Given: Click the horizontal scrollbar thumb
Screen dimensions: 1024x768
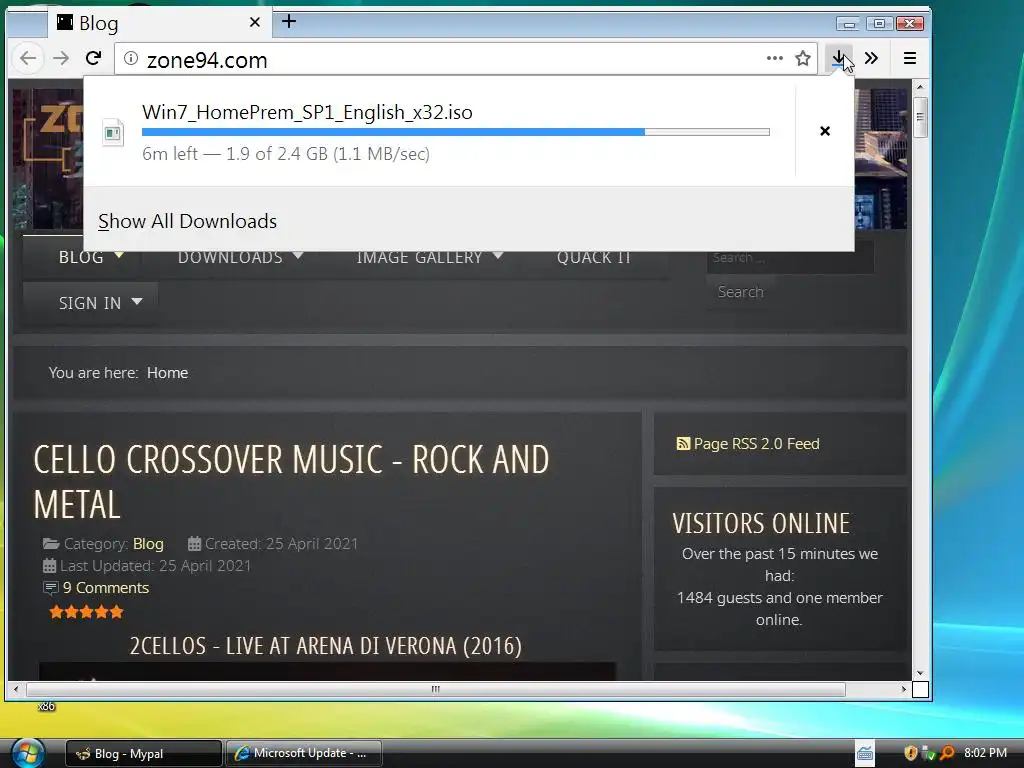Looking at the screenshot, I should coord(436,689).
